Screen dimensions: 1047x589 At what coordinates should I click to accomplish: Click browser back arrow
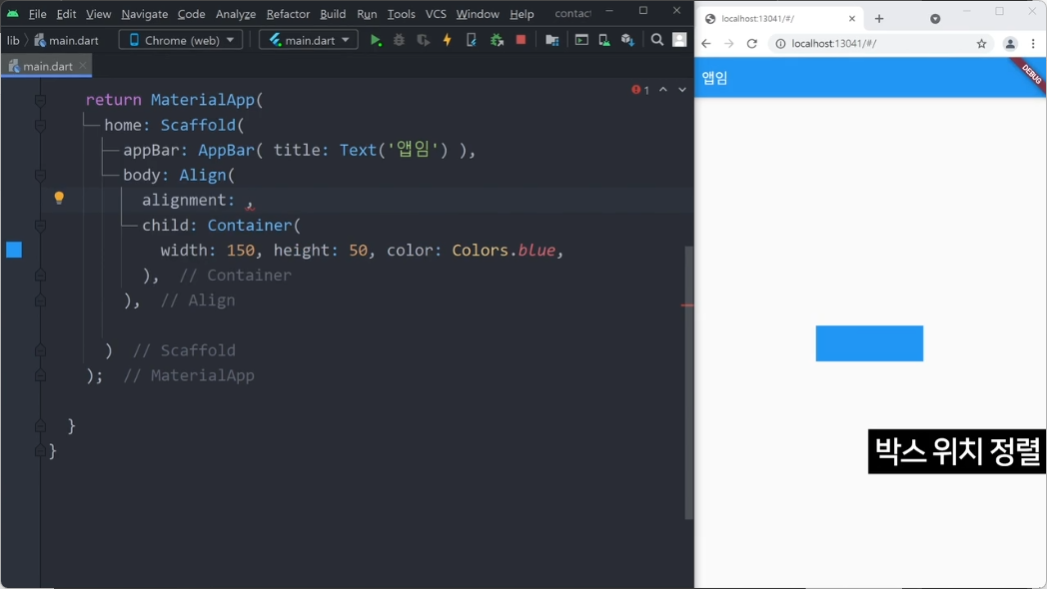pos(706,43)
